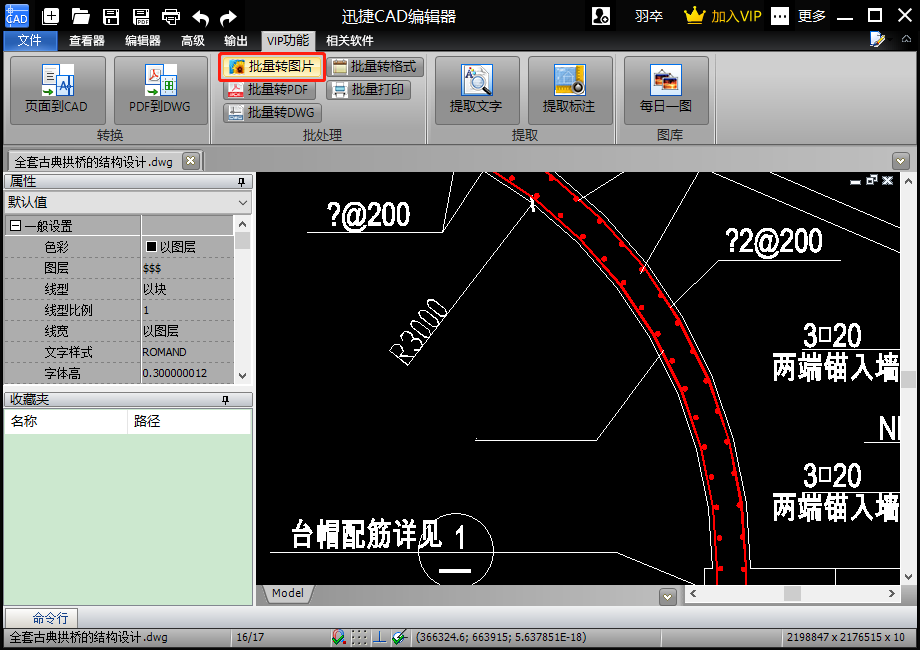Choose 批量转PDF batch tool
The image size is (920, 650).
pos(269,89)
